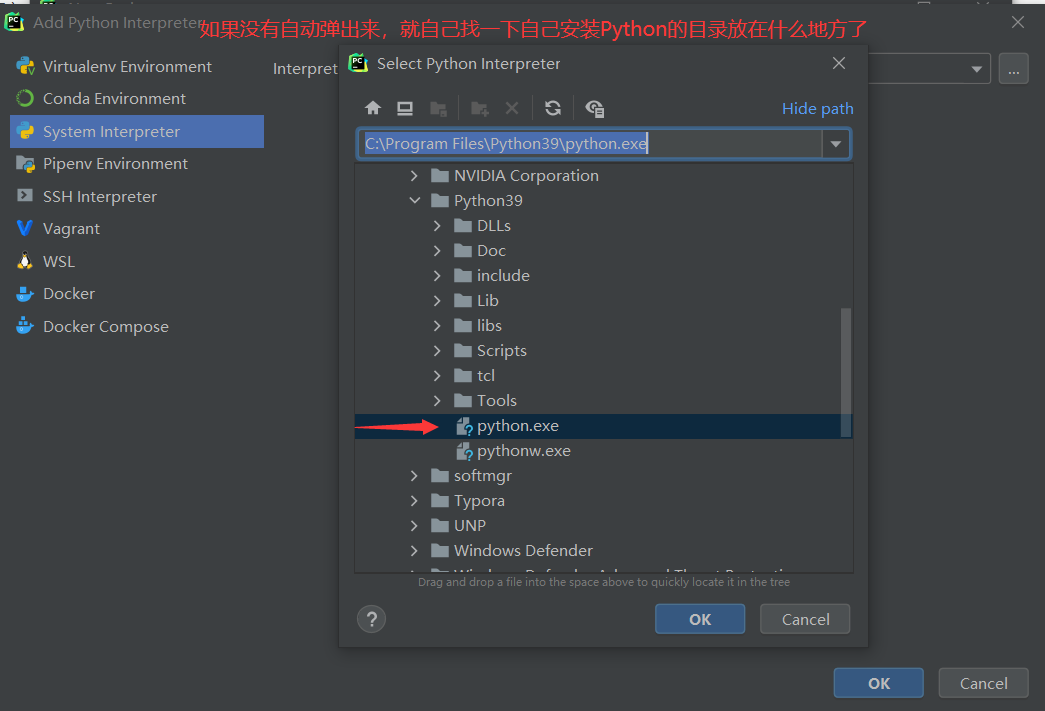Click the WSL penguin icon
This screenshot has height=711, width=1045.
point(25,261)
